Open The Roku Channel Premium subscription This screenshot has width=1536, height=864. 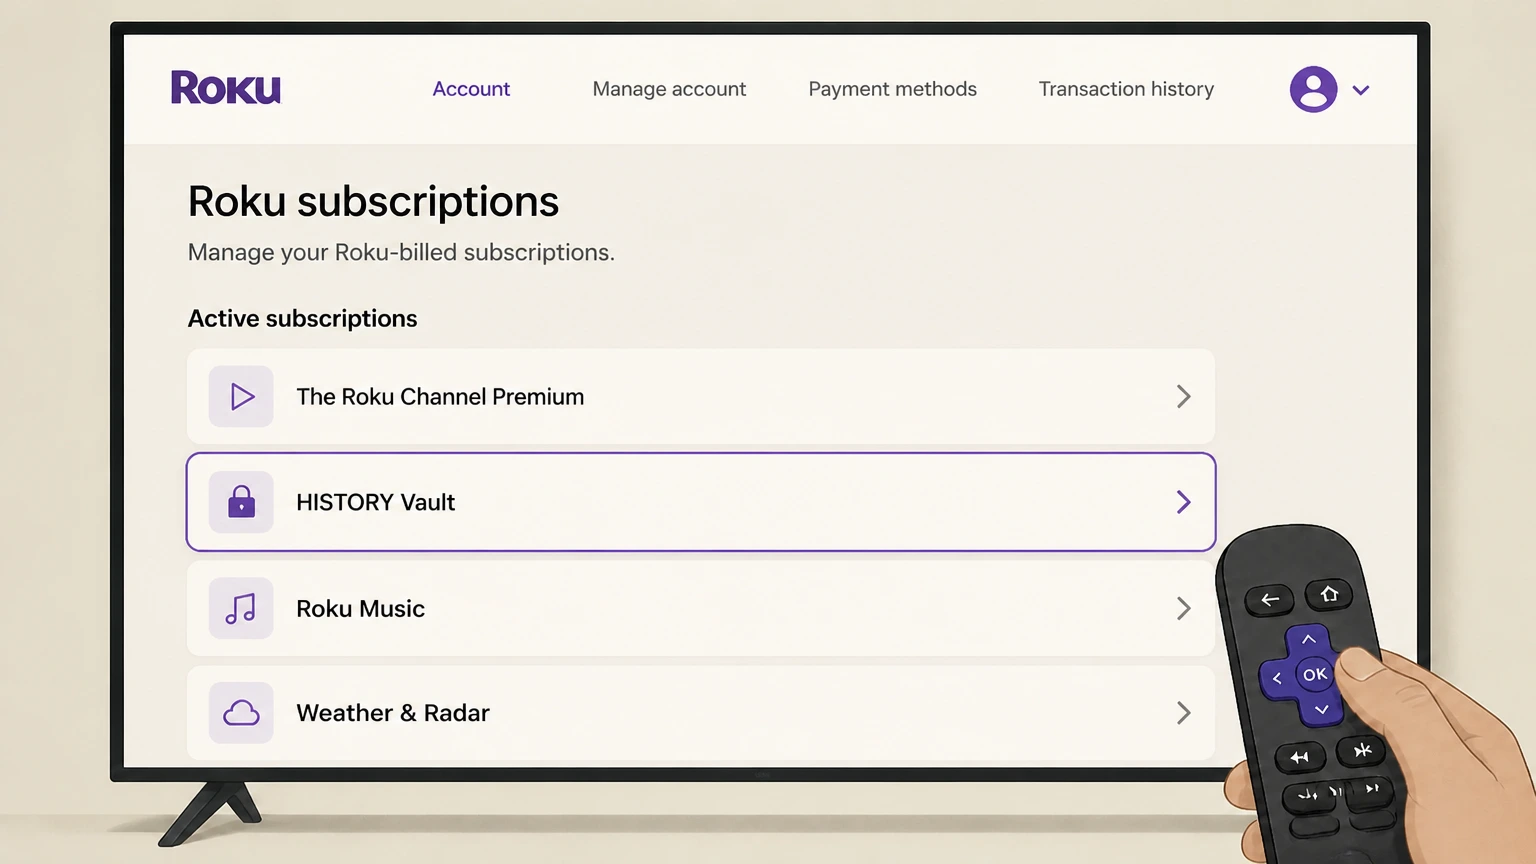point(701,396)
